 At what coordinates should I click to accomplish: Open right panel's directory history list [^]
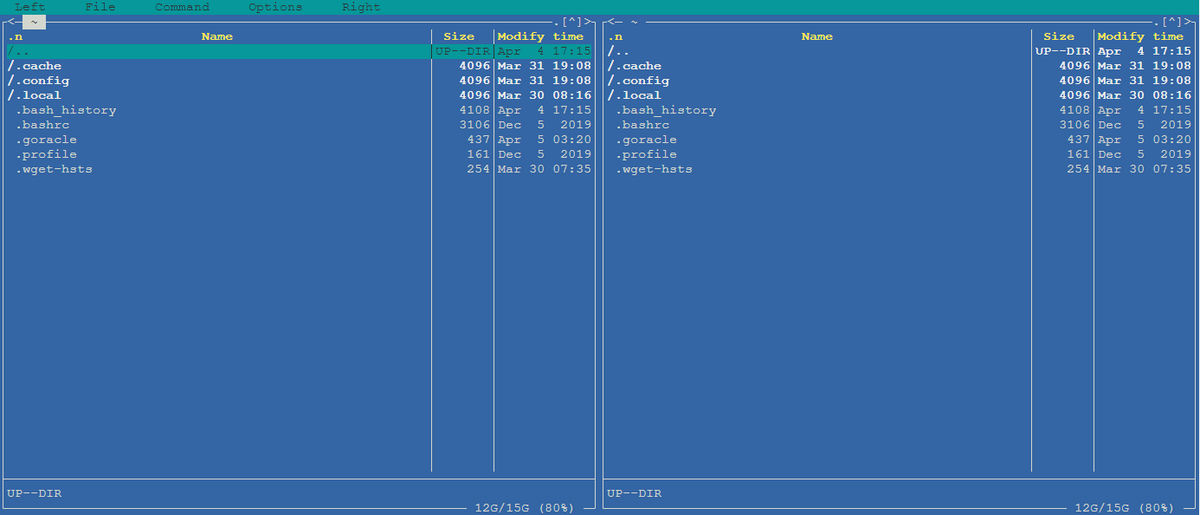(x=1171, y=21)
